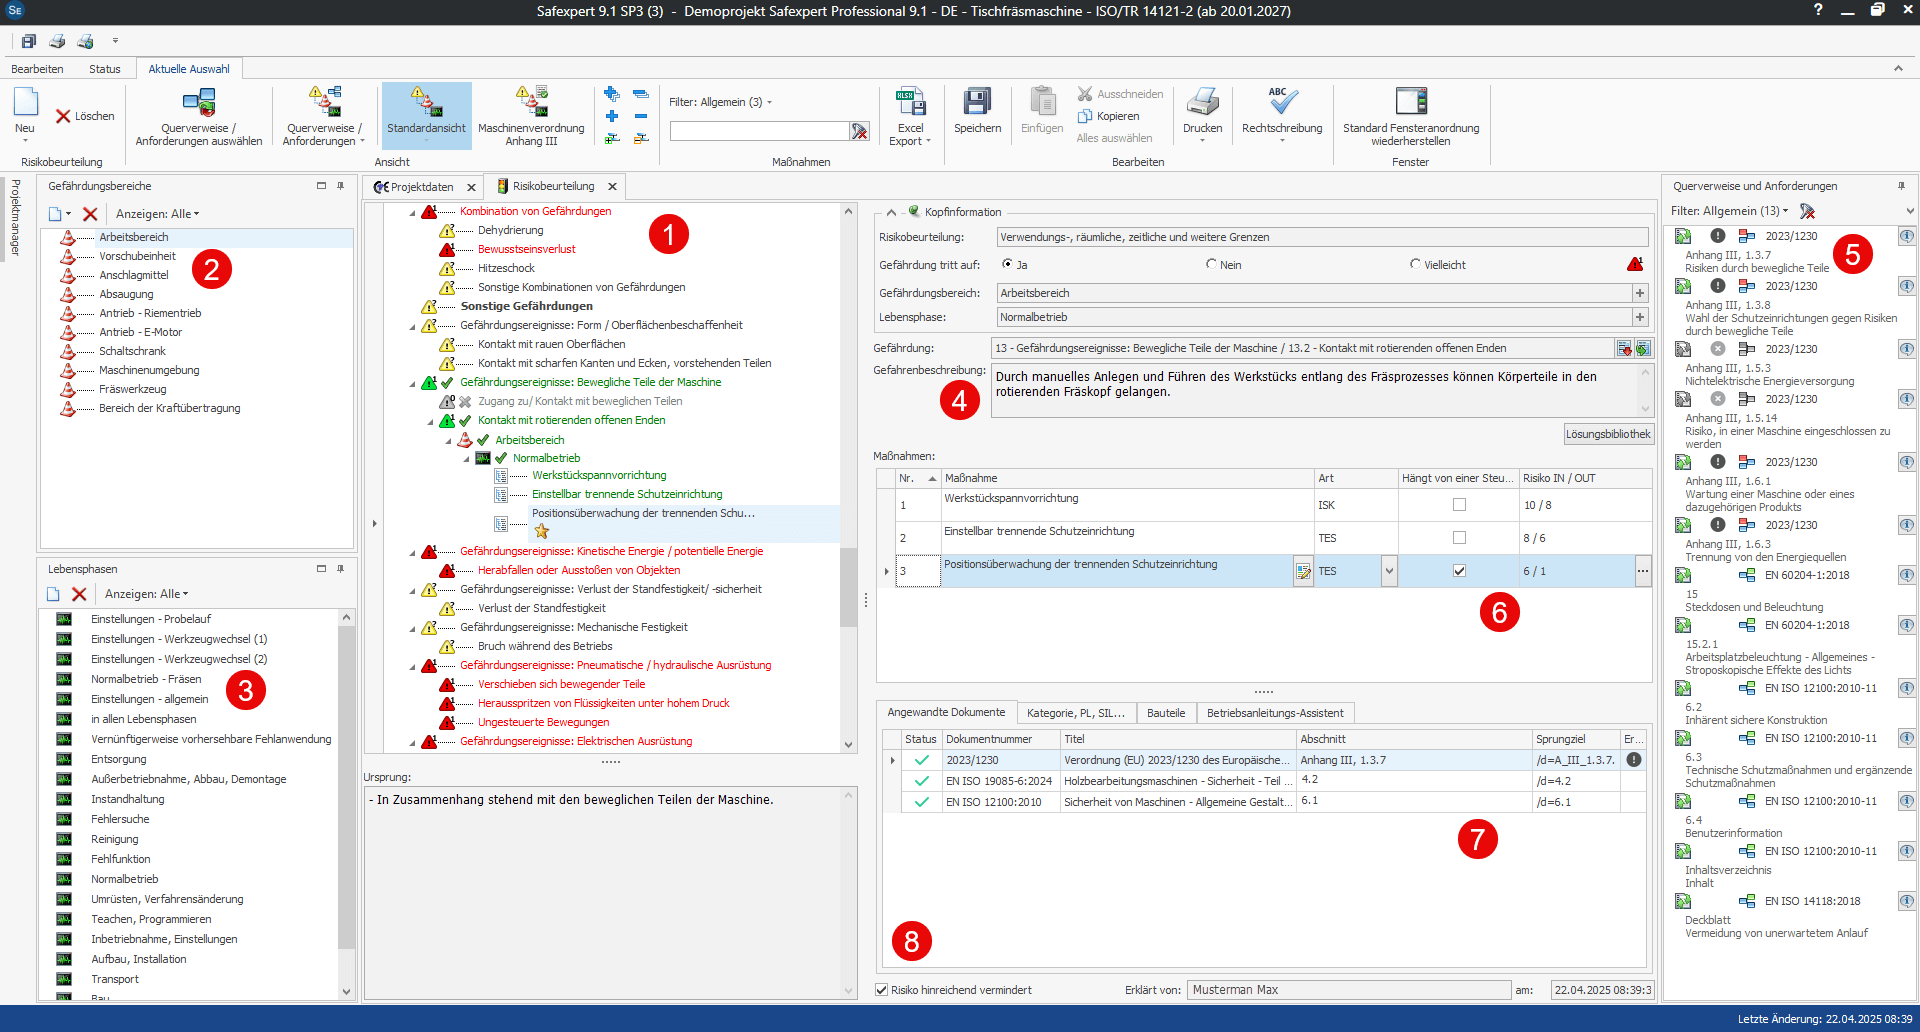Click the Erklärt von name field
The image size is (1920, 1032).
pos(1348,990)
